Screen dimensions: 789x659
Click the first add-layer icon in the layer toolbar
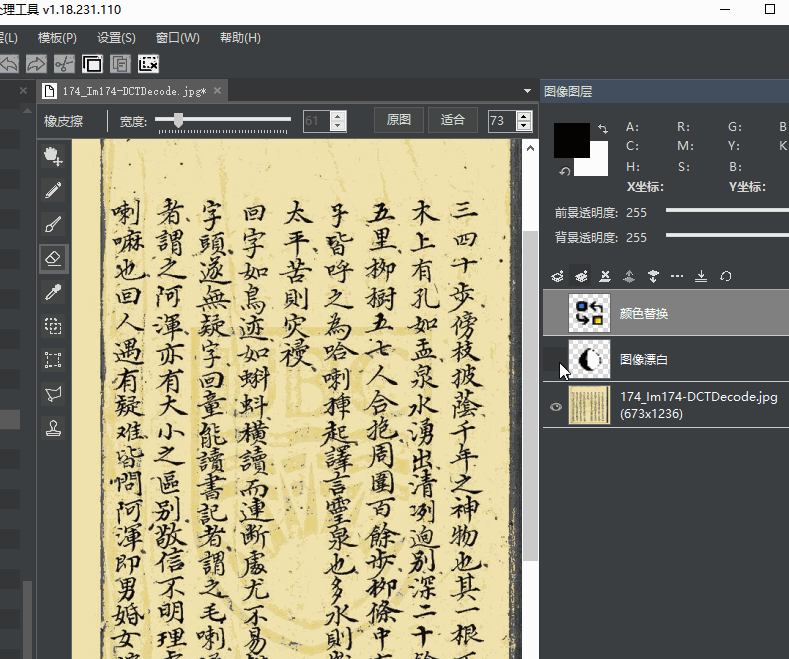tap(557, 276)
